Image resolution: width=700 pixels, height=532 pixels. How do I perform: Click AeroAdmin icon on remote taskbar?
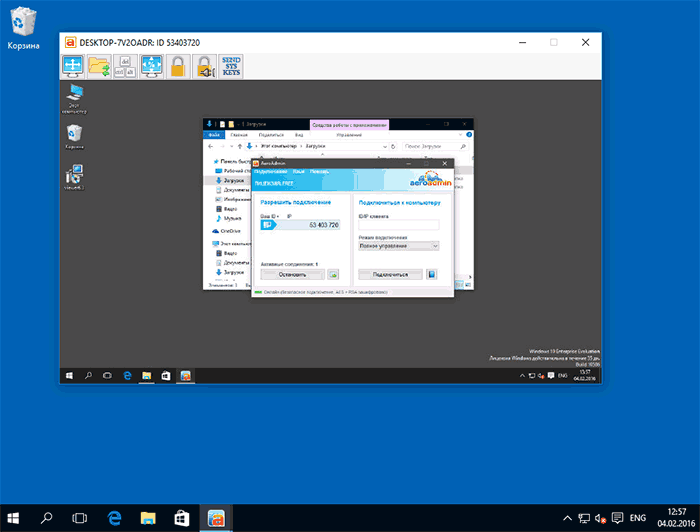[185, 376]
